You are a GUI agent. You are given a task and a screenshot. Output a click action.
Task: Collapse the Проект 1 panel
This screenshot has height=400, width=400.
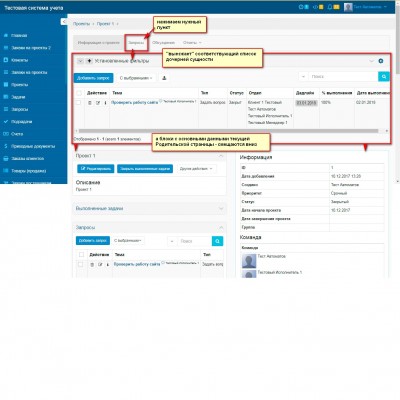pos(221,156)
